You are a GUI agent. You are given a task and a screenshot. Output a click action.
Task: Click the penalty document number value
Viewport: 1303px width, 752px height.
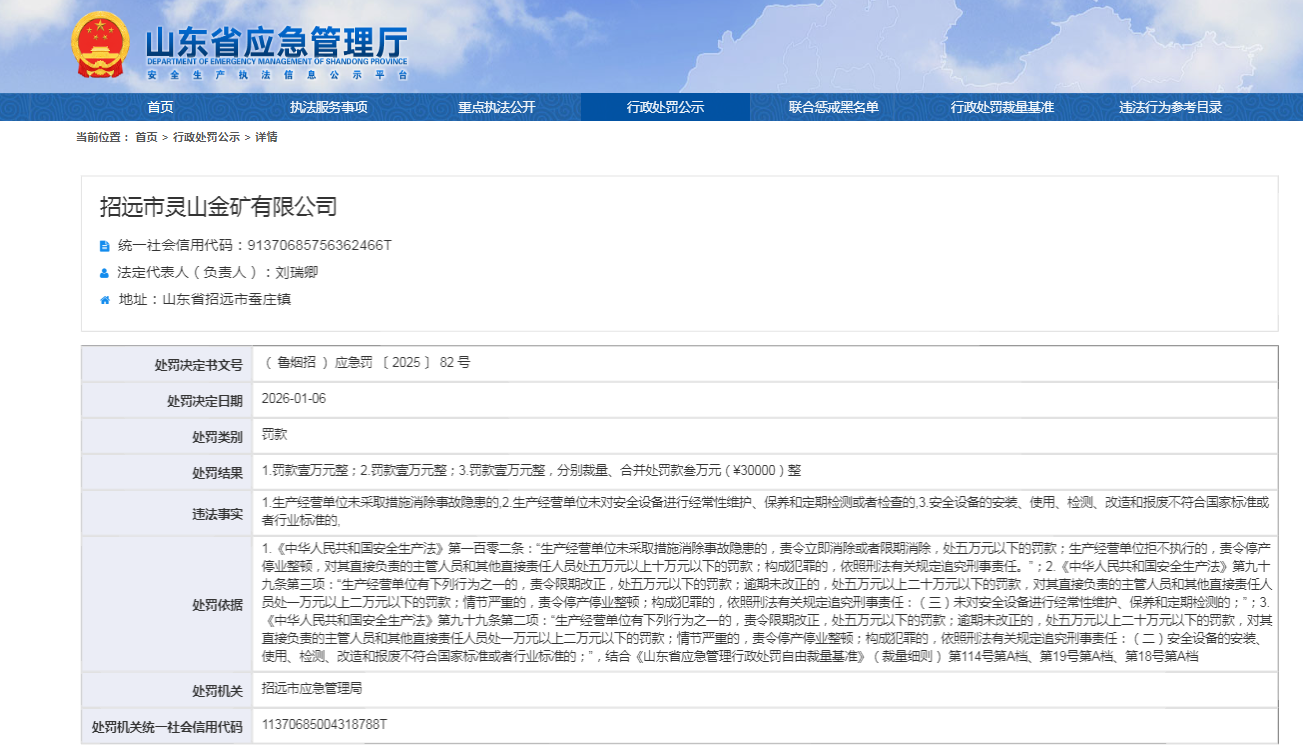(x=366, y=362)
